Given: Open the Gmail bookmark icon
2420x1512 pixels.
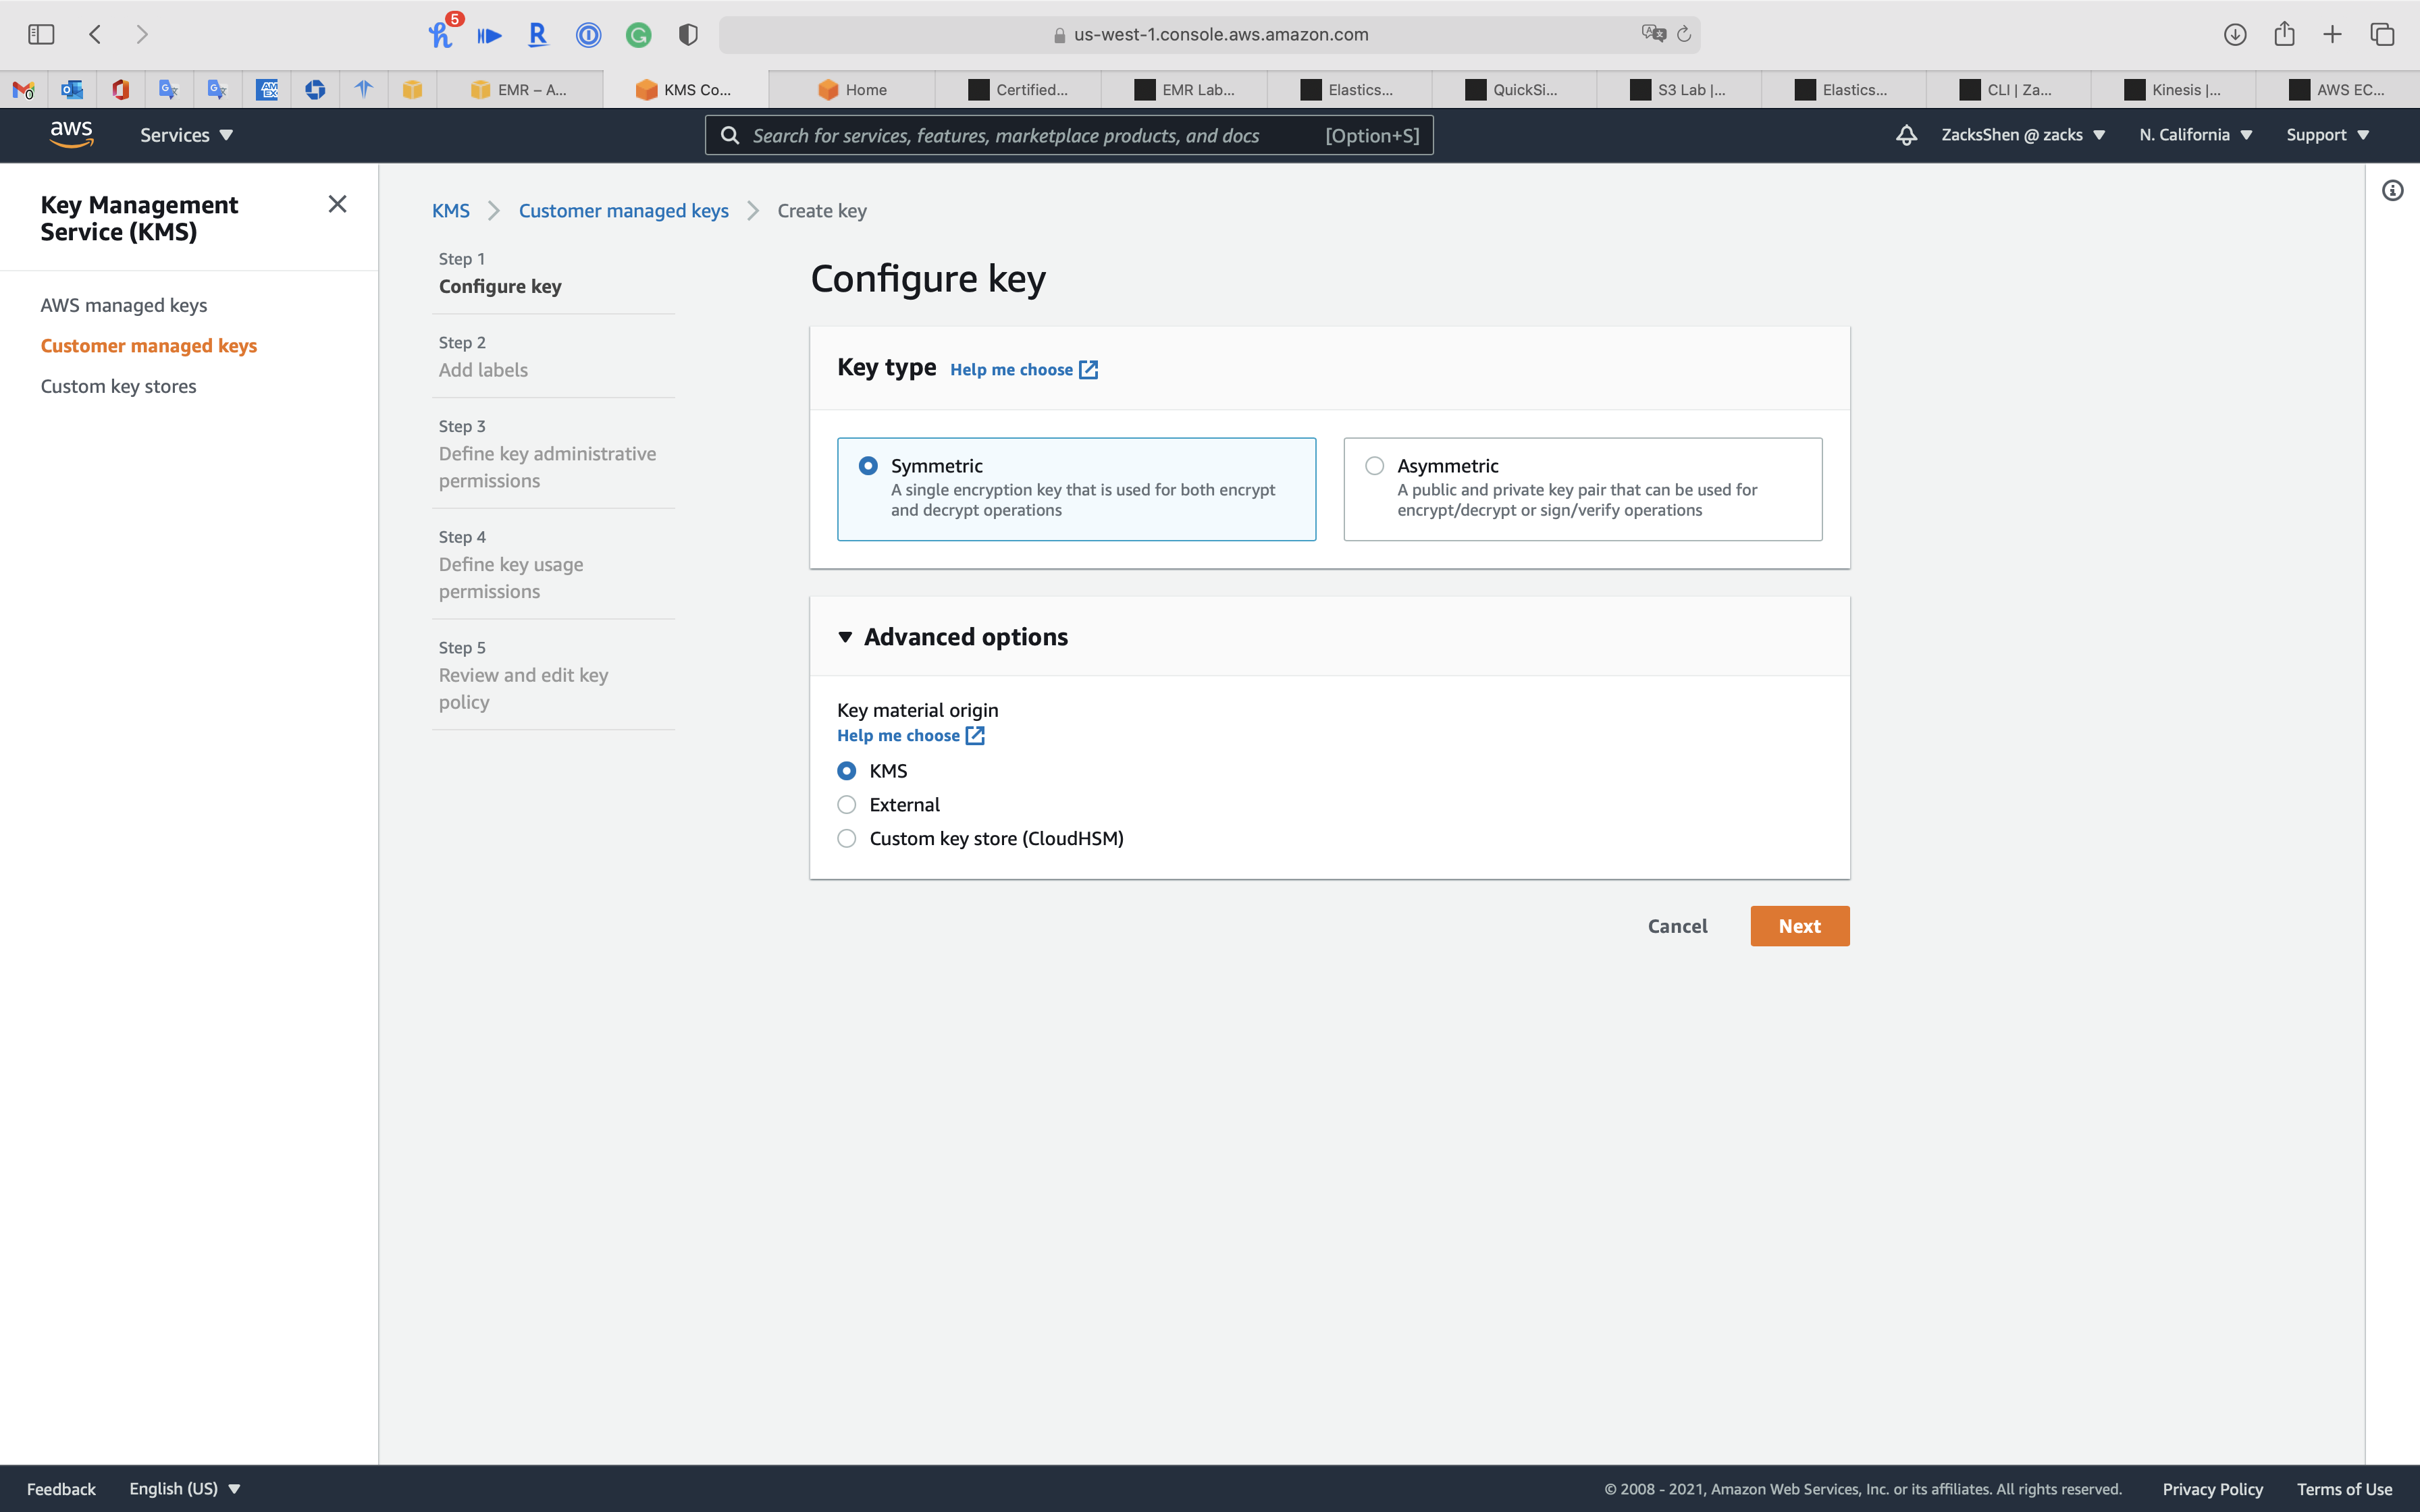Looking at the screenshot, I should click(x=24, y=90).
